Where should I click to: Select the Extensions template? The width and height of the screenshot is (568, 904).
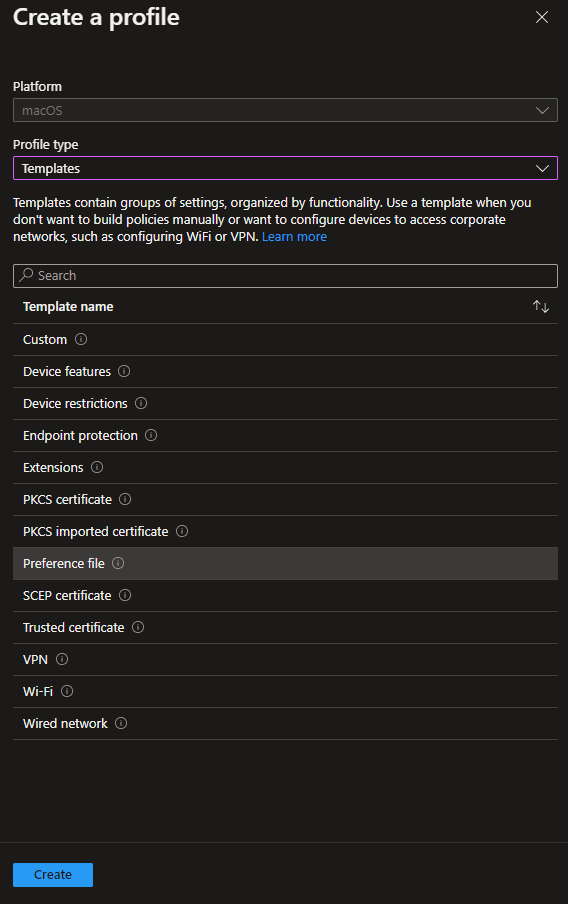point(285,468)
